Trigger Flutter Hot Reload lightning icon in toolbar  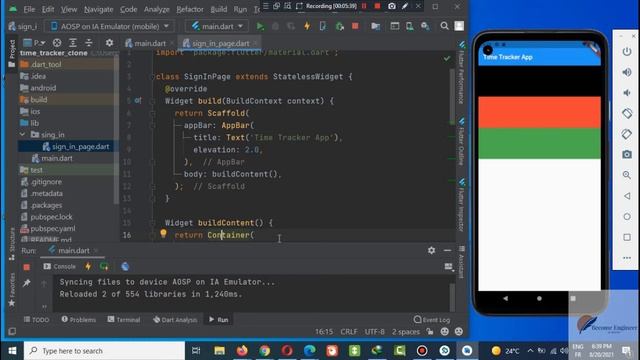point(307,27)
